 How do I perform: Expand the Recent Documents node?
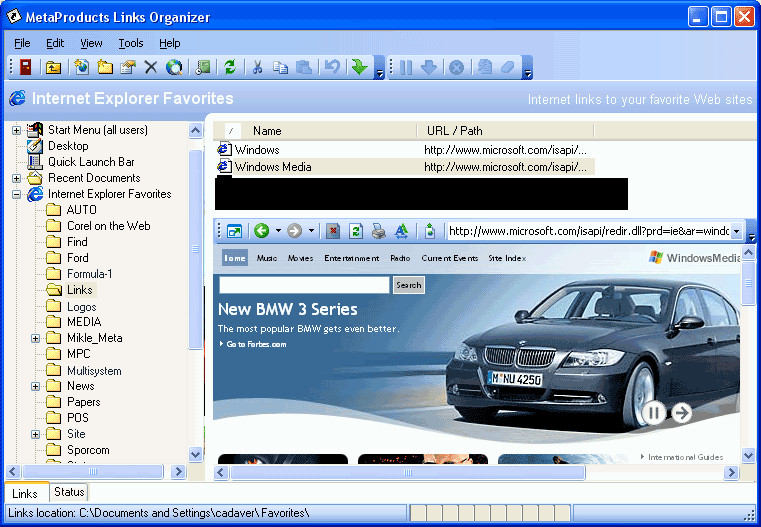point(17,178)
